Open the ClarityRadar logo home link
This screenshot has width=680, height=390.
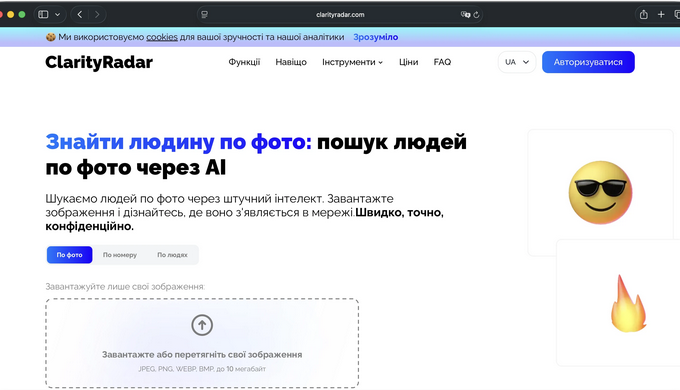coord(99,62)
